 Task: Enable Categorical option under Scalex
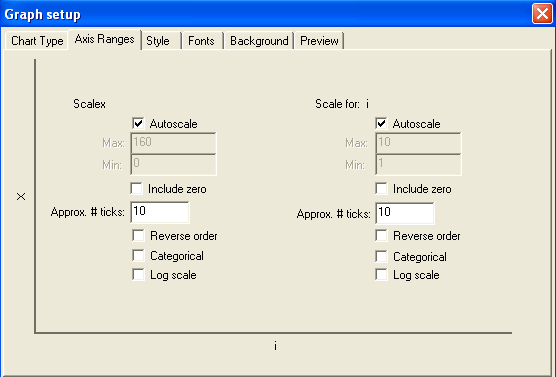138,255
